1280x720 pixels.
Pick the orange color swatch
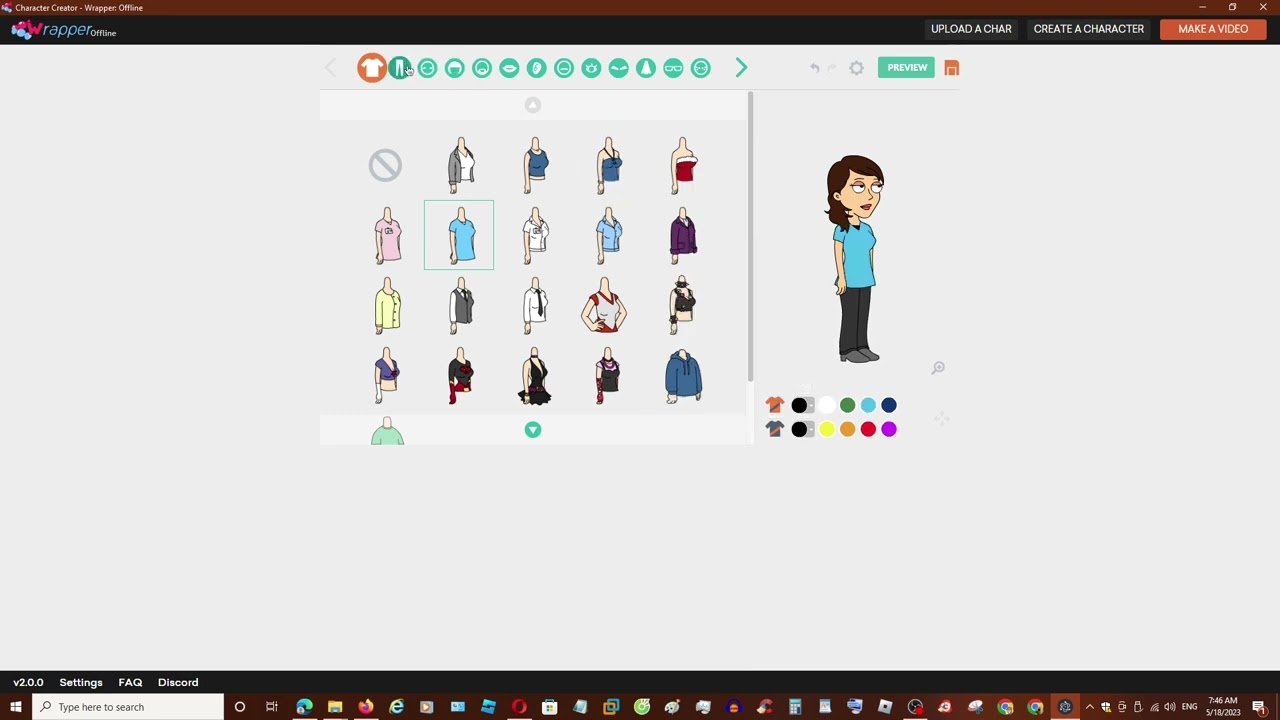pyautogui.click(x=847, y=429)
